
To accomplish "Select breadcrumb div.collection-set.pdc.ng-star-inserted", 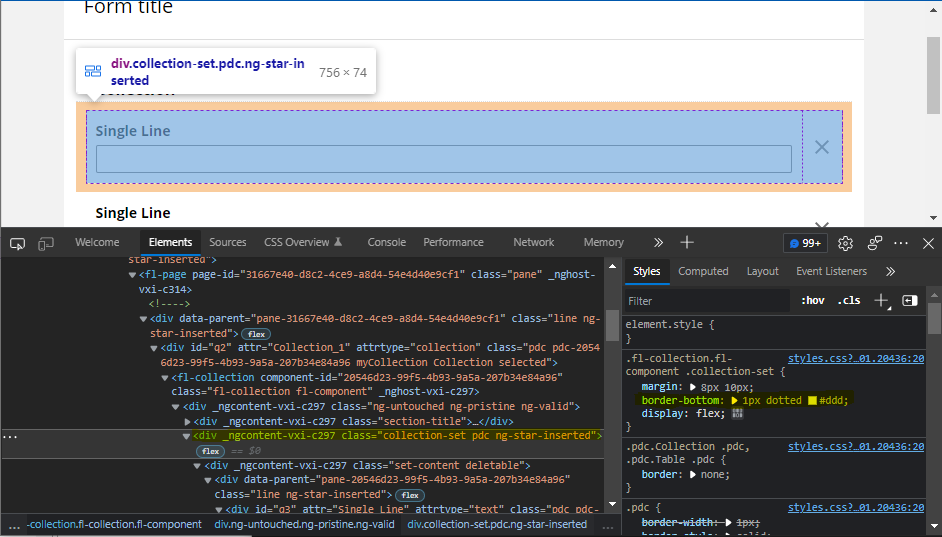I will click(x=497, y=524).
